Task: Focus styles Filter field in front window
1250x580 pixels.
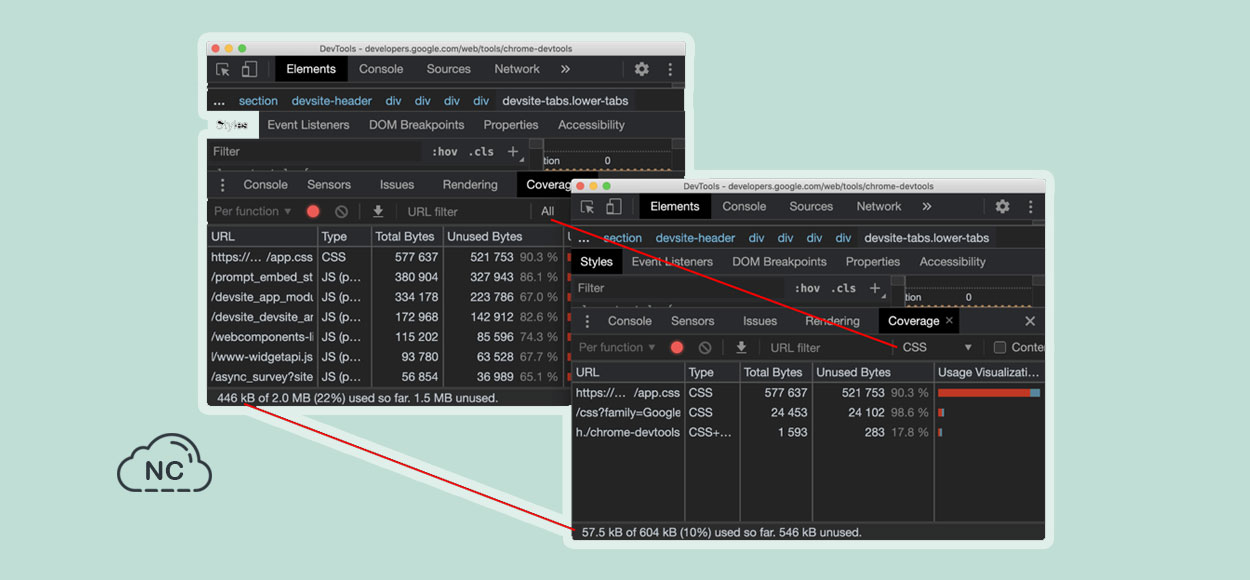Action: coord(680,288)
